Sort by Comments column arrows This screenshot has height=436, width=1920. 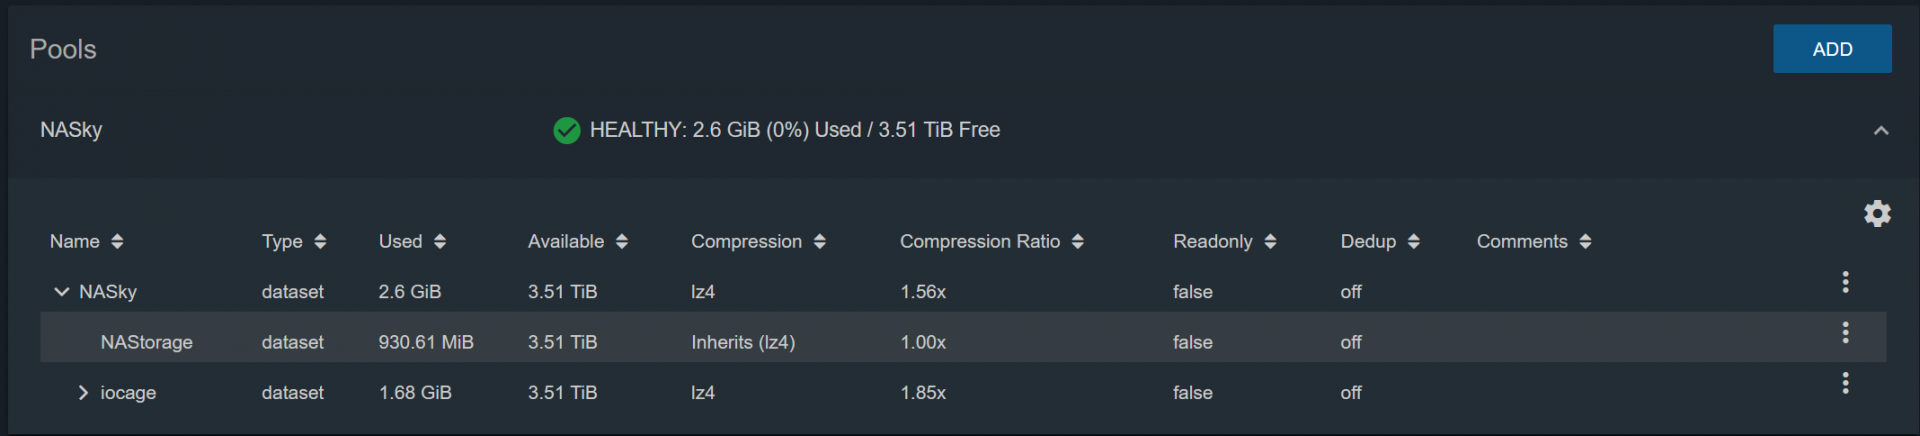[1585, 241]
